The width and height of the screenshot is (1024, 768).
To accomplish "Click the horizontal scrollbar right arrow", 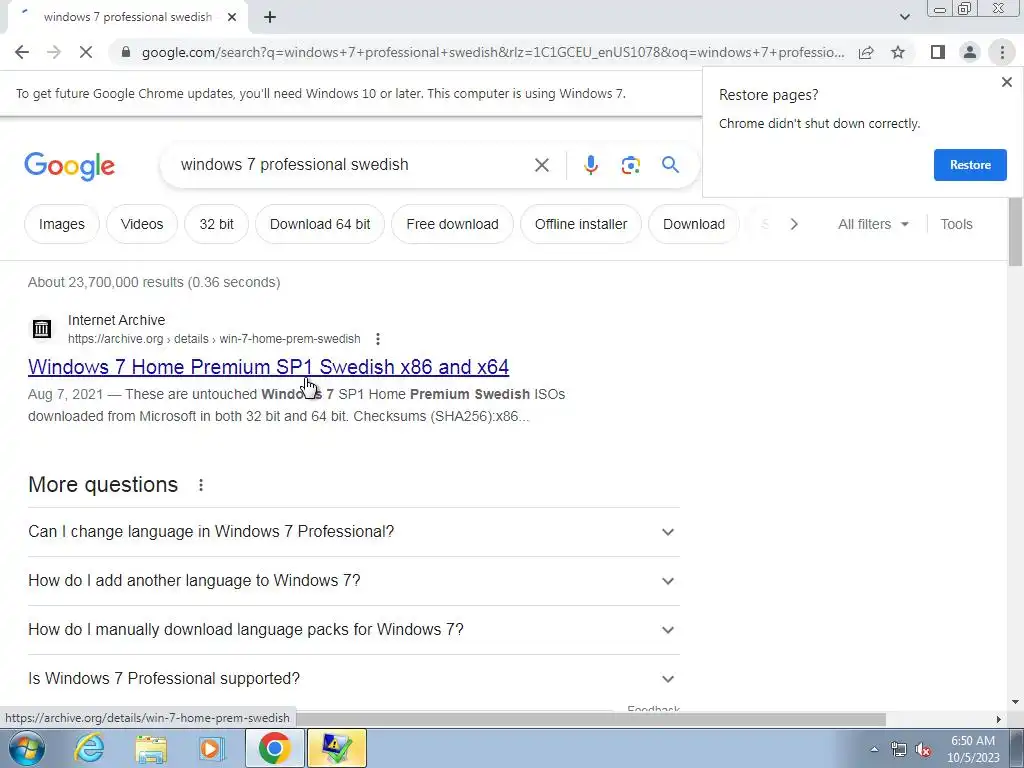I will (999, 719).
